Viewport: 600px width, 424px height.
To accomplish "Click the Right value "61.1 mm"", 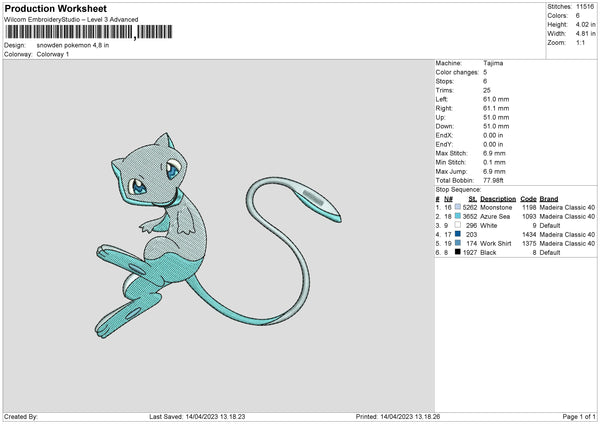I will pyautogui.click(x=496, y=108).
